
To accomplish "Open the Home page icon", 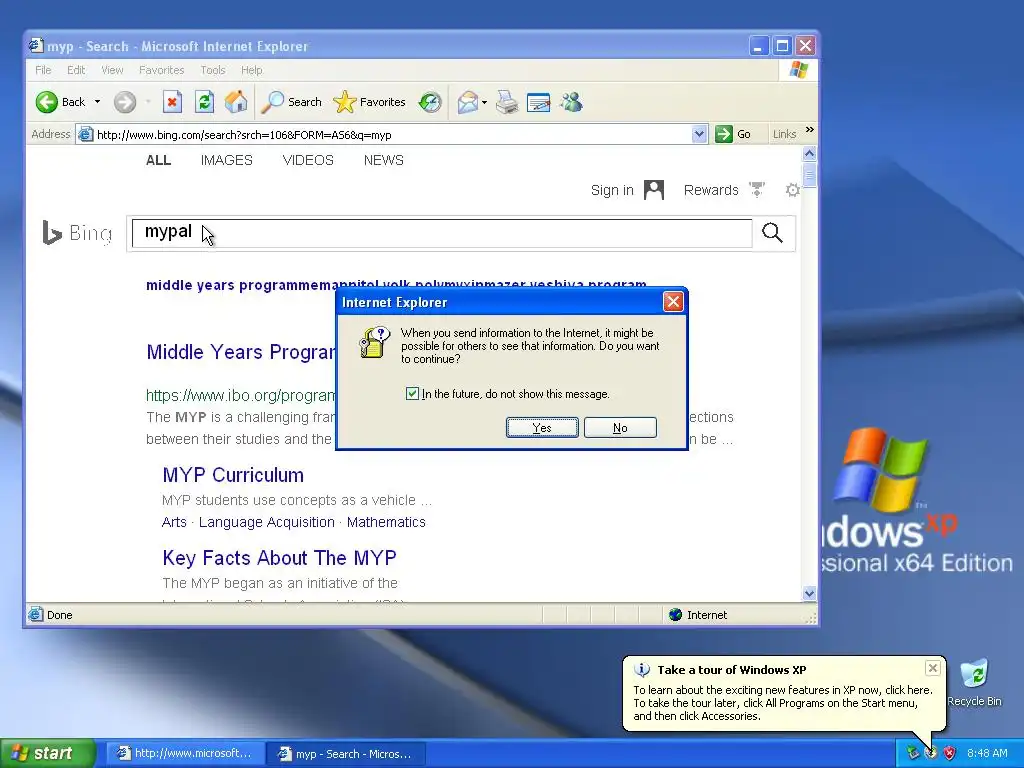I will [236, 102].
